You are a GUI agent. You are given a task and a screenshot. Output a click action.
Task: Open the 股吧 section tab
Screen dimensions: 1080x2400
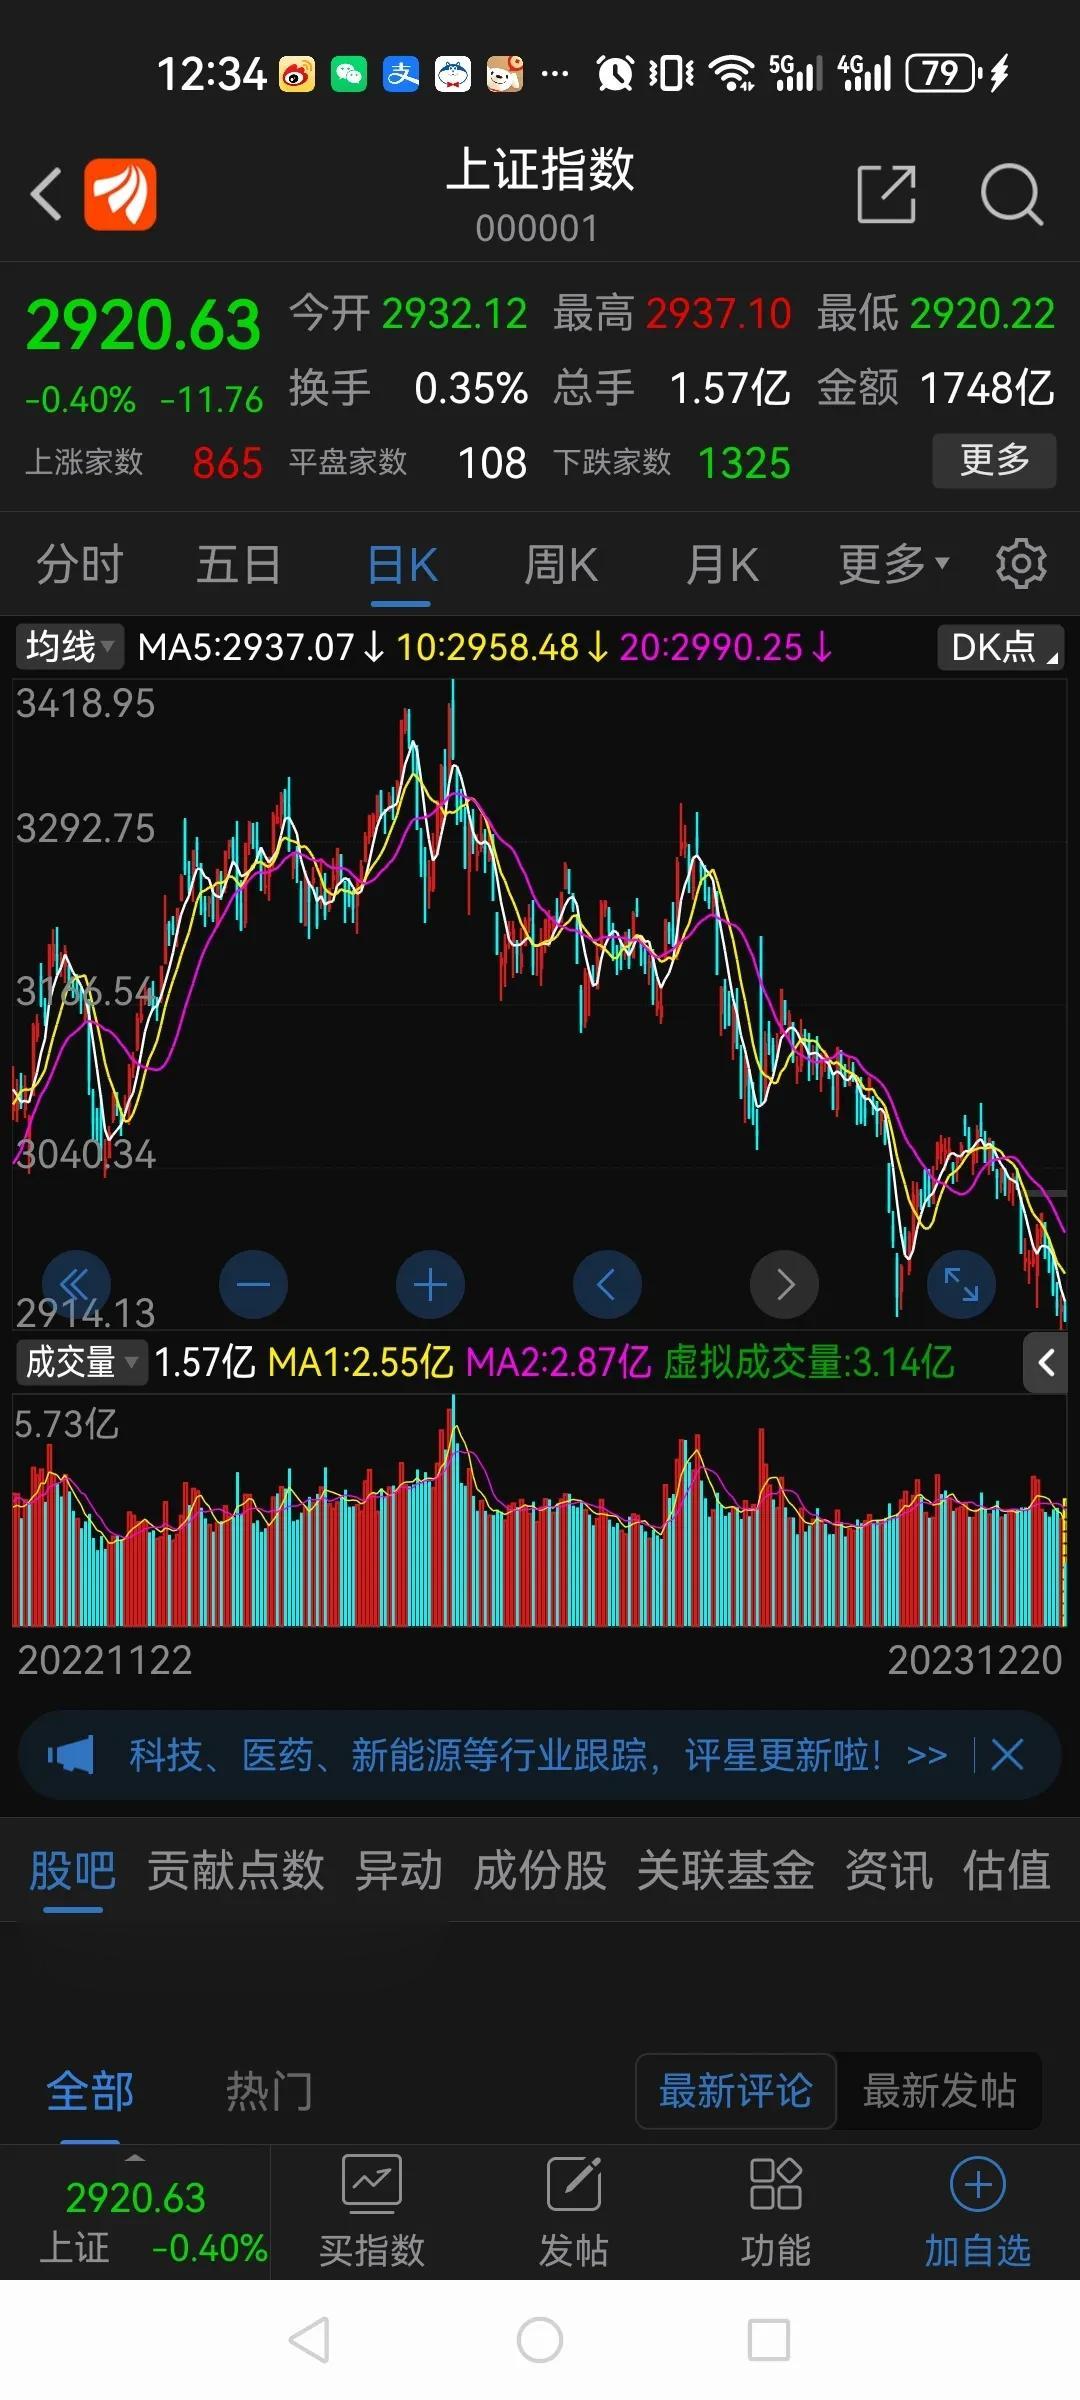point(73,1870)
